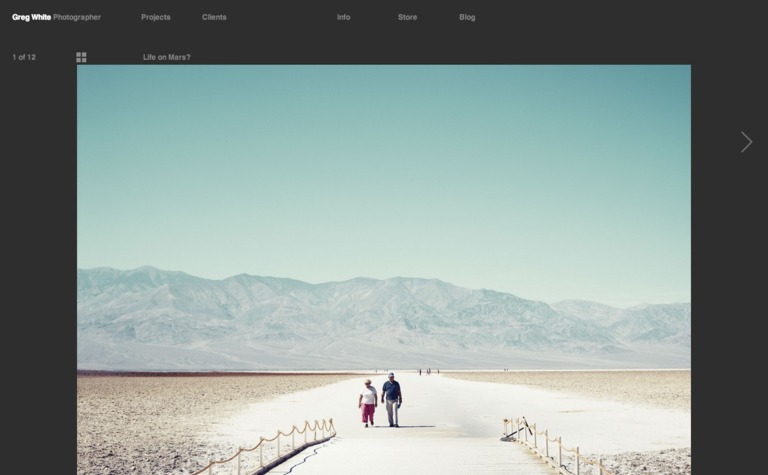Open the Projects menu

pyautogui.click(x=155, y=17)
